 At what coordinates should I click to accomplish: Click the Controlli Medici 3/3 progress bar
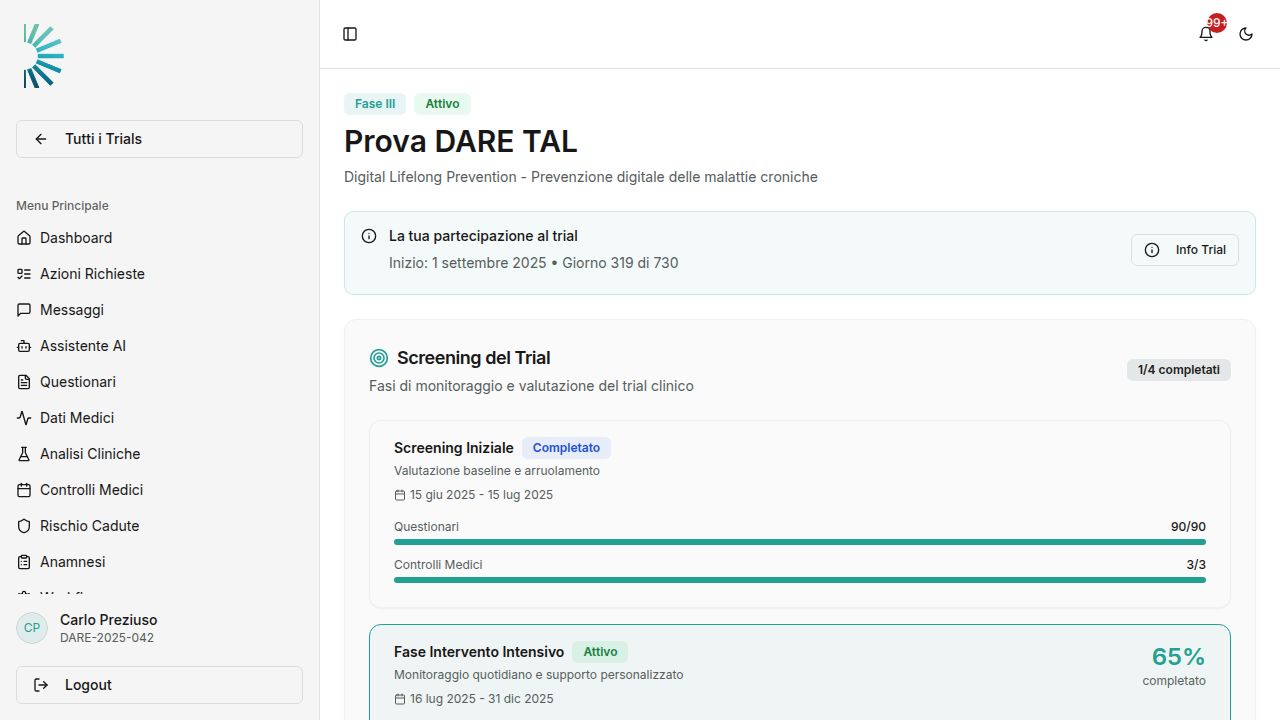800,580
